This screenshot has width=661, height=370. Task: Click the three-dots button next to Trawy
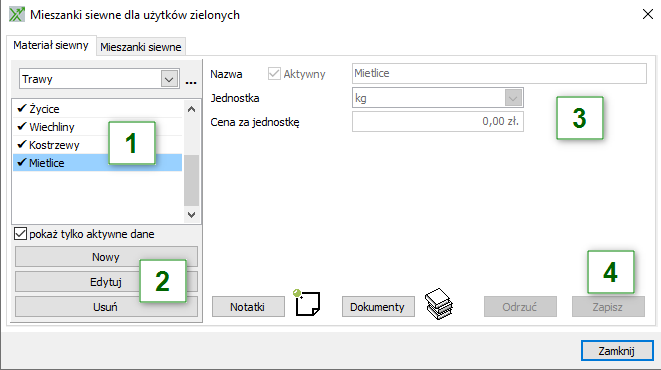point(191,82)
